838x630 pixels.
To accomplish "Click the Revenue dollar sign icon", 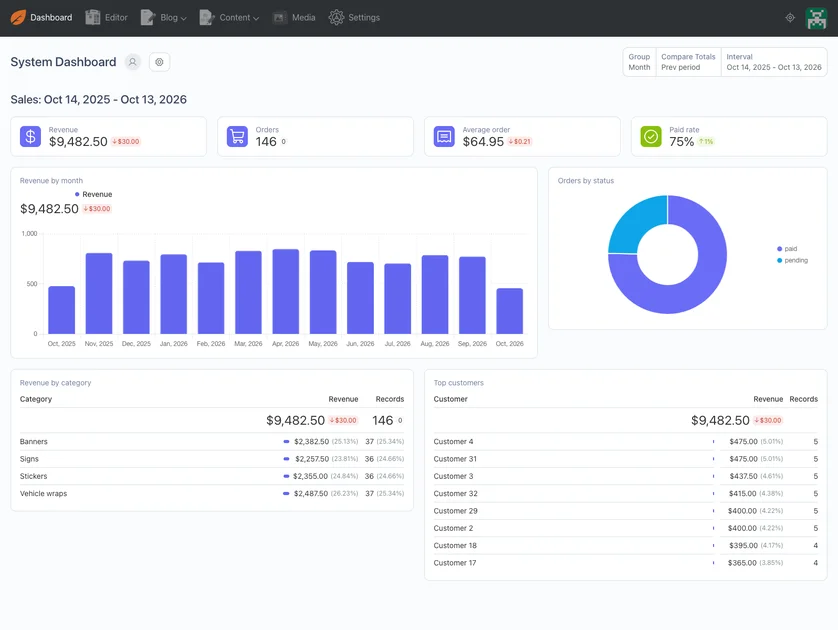I will (x=30, y=136).
